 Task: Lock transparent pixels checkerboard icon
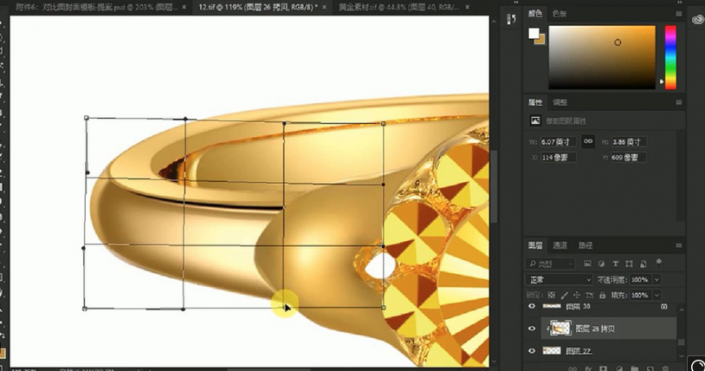point(552,295)
